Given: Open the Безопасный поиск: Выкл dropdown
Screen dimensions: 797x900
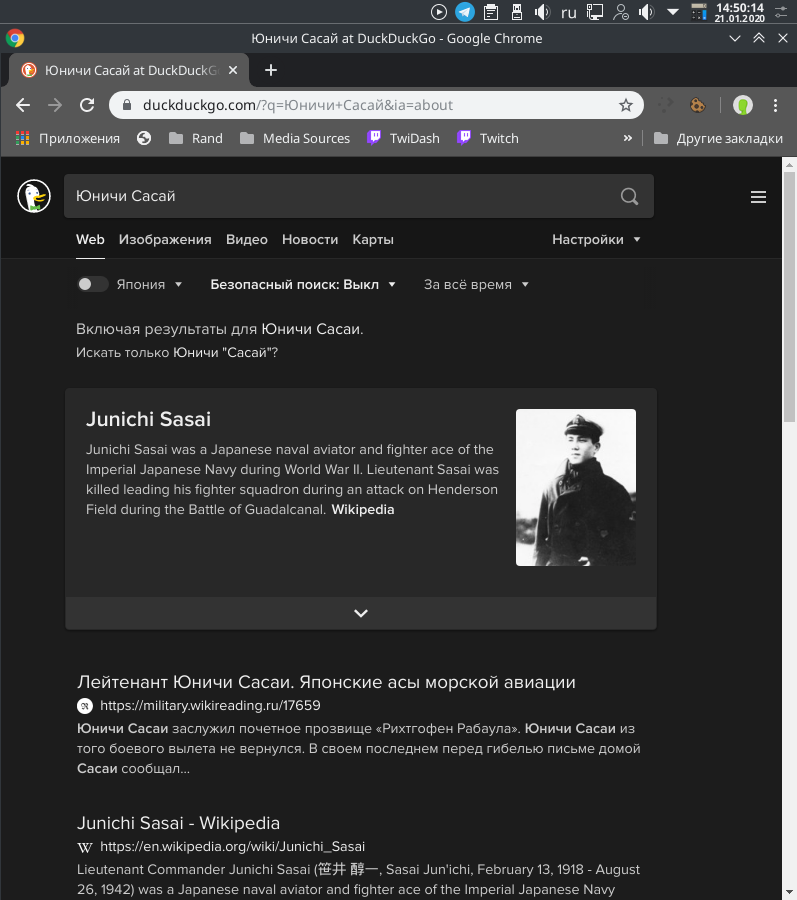Looking at the screenshot, I should click(303, 284).
